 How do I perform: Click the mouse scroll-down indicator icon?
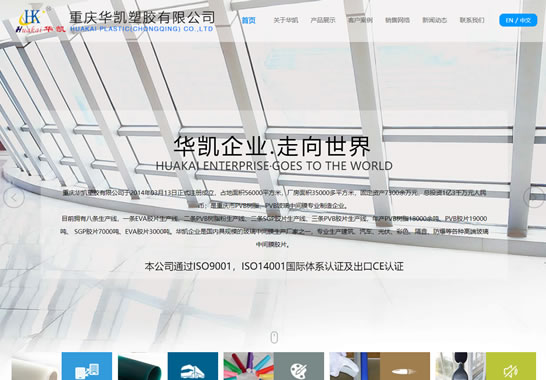click(274, 338)
